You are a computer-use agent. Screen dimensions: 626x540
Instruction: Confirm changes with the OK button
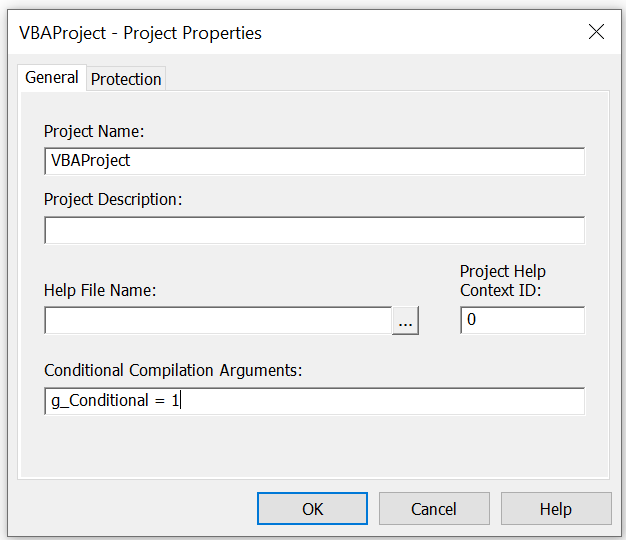click(312, 508)
